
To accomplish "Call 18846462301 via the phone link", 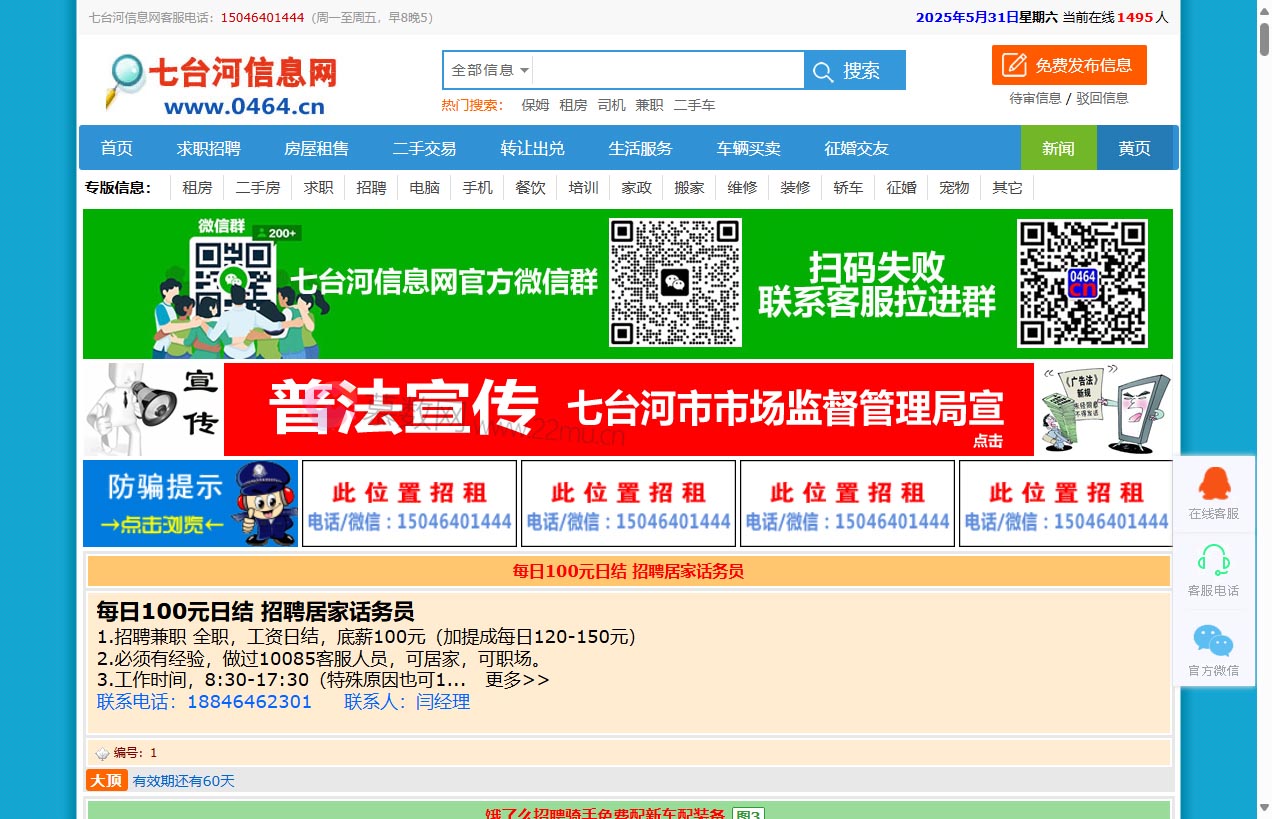I will pyautogui.click(x=248, y=702).
